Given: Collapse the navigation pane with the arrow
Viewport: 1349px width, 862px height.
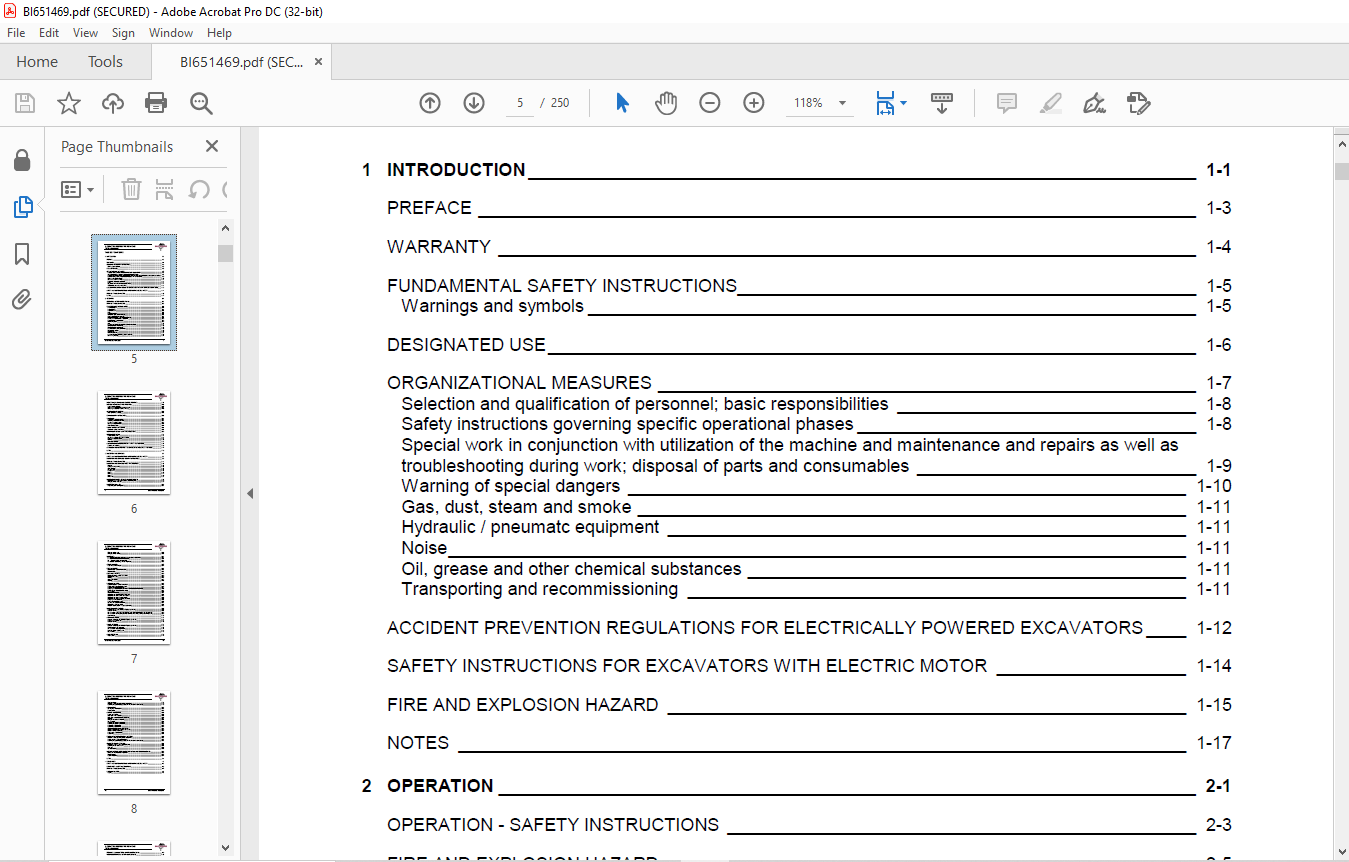Looking at the screenshot, I should point(250,494).
